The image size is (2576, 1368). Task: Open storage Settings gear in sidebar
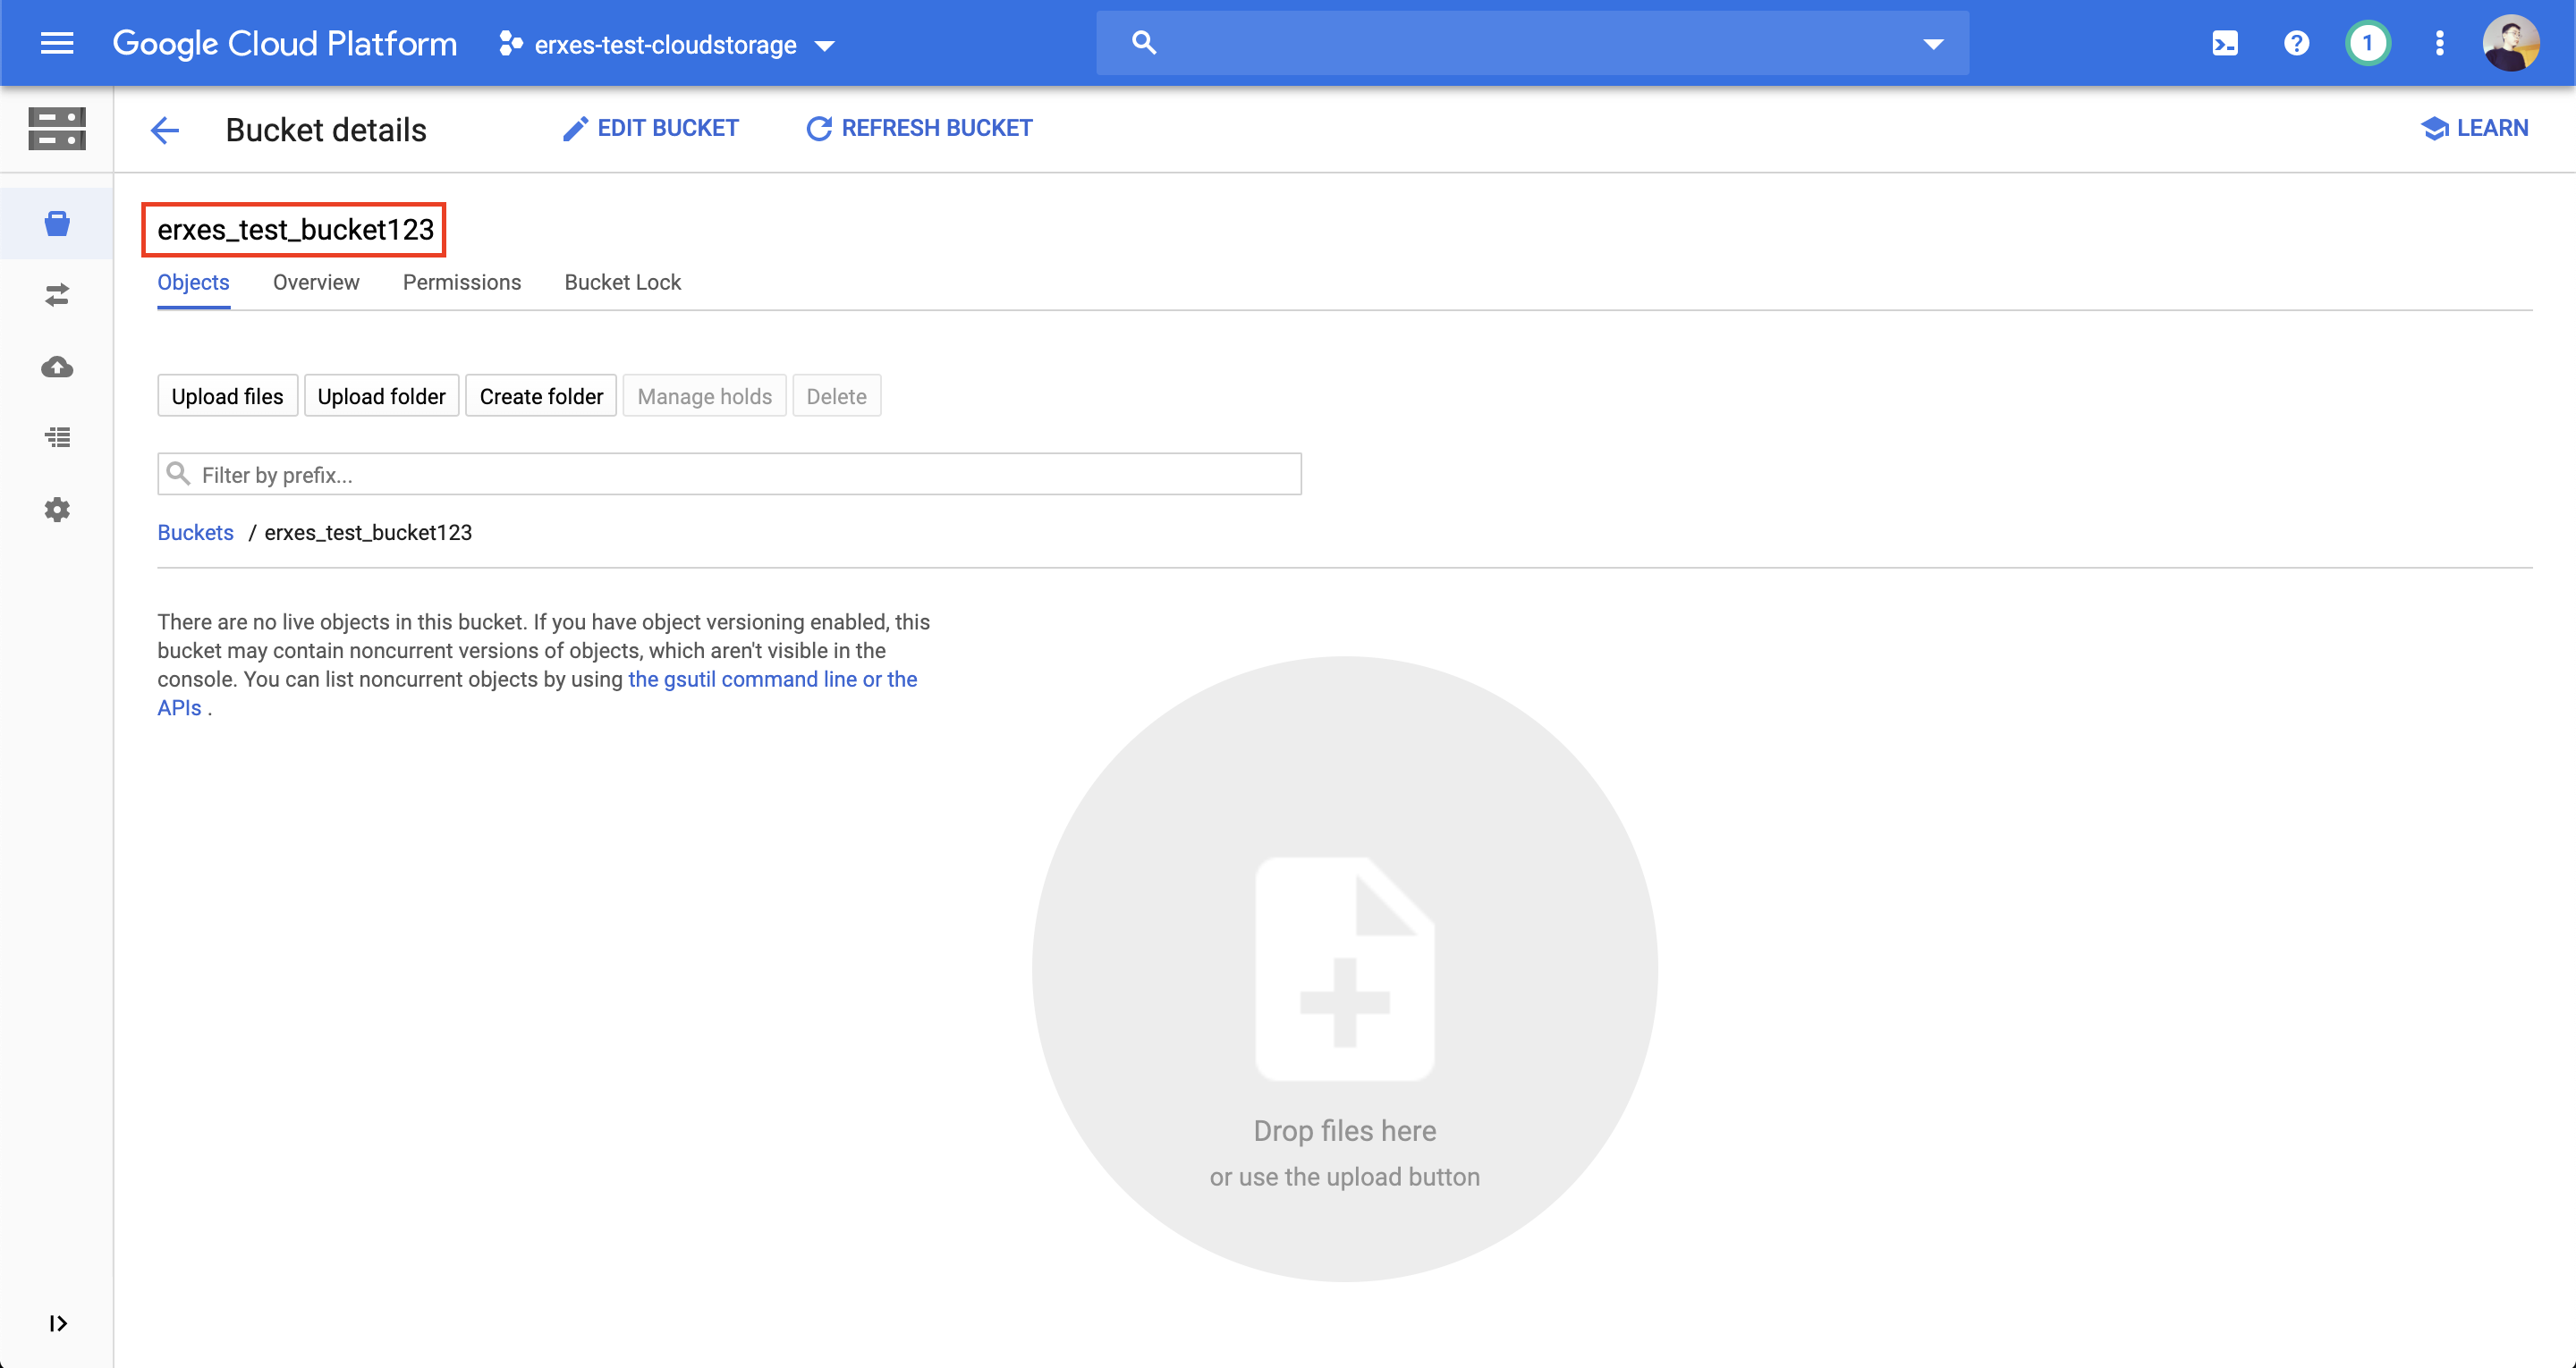[57, 510]
